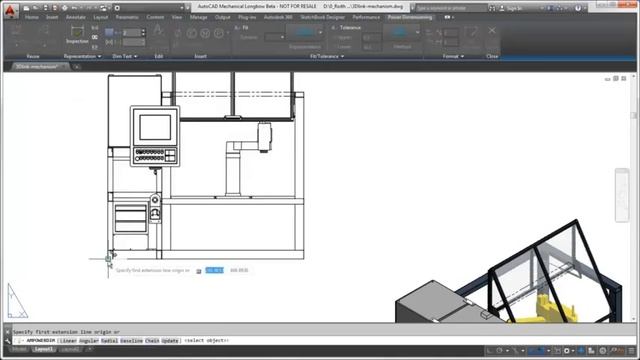640x360 pixels.
Task: Click the Tolerance toggle label in ribbon
Action: [346, 28]
